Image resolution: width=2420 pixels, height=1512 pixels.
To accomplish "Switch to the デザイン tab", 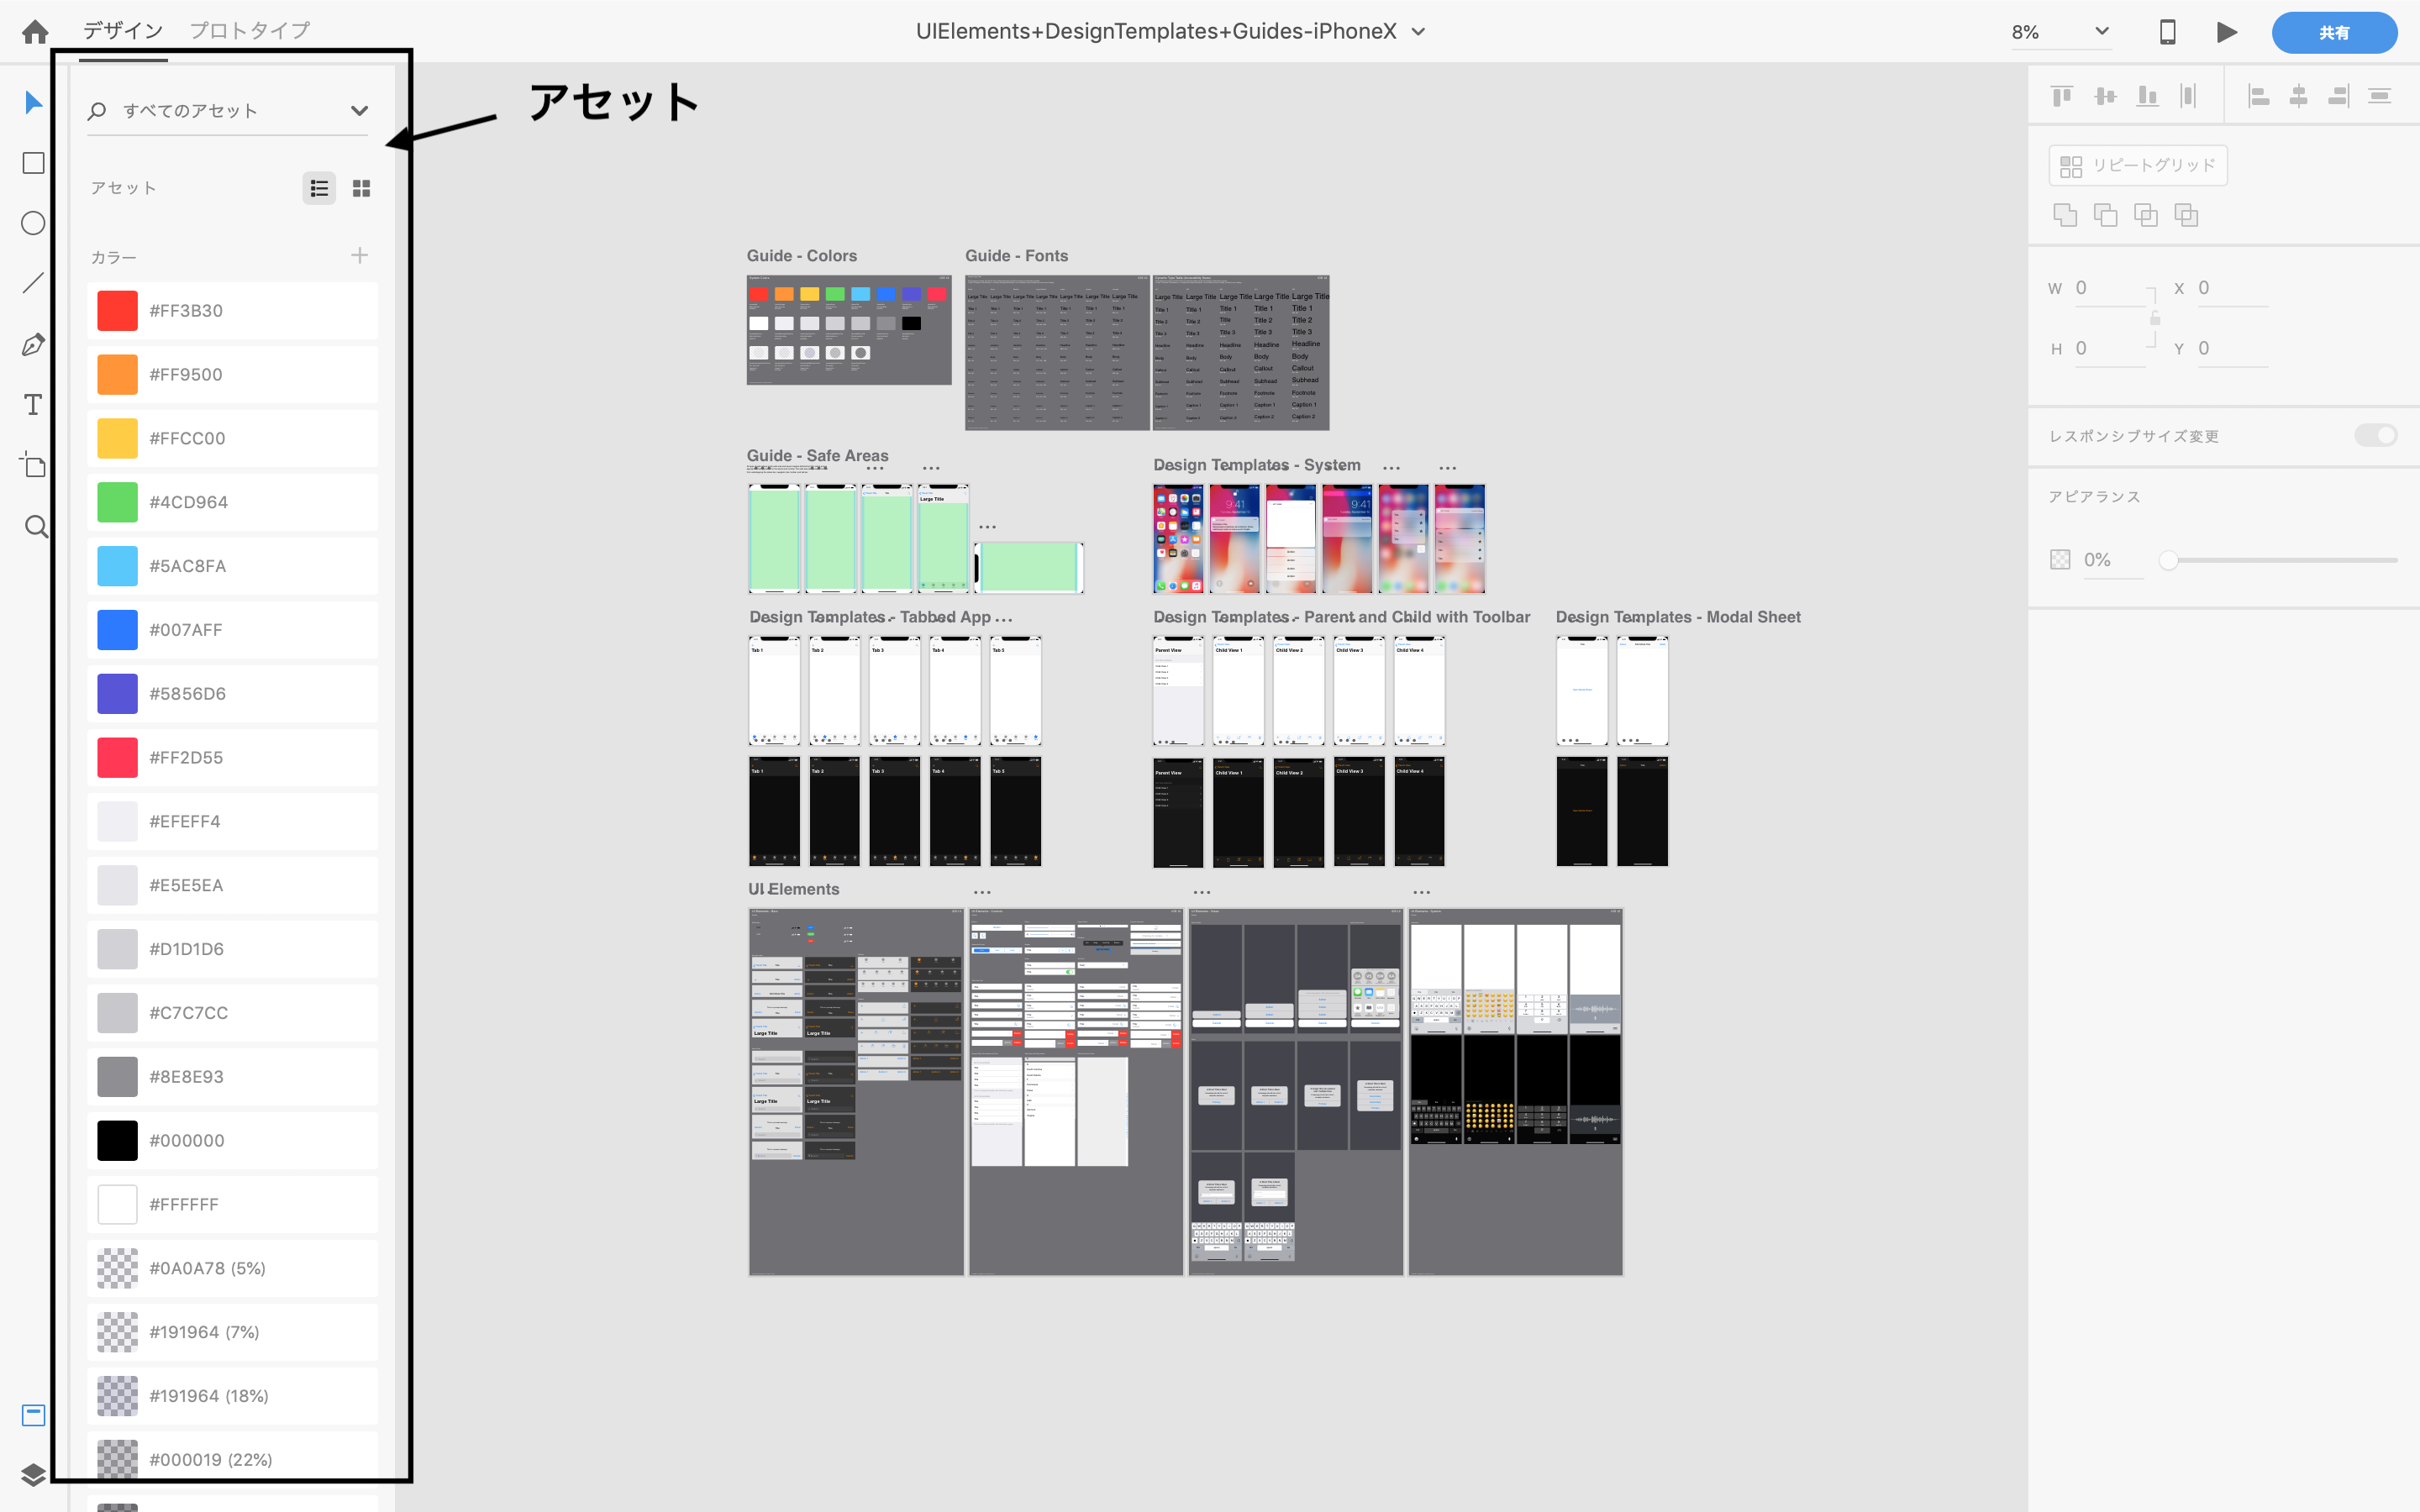I will coord(121,29).
